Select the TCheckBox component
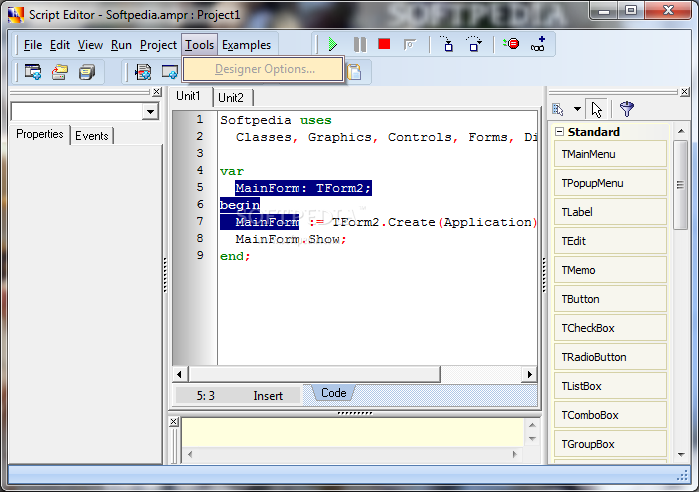Viewport: 699px width, 492px height. tap(610, 328)
